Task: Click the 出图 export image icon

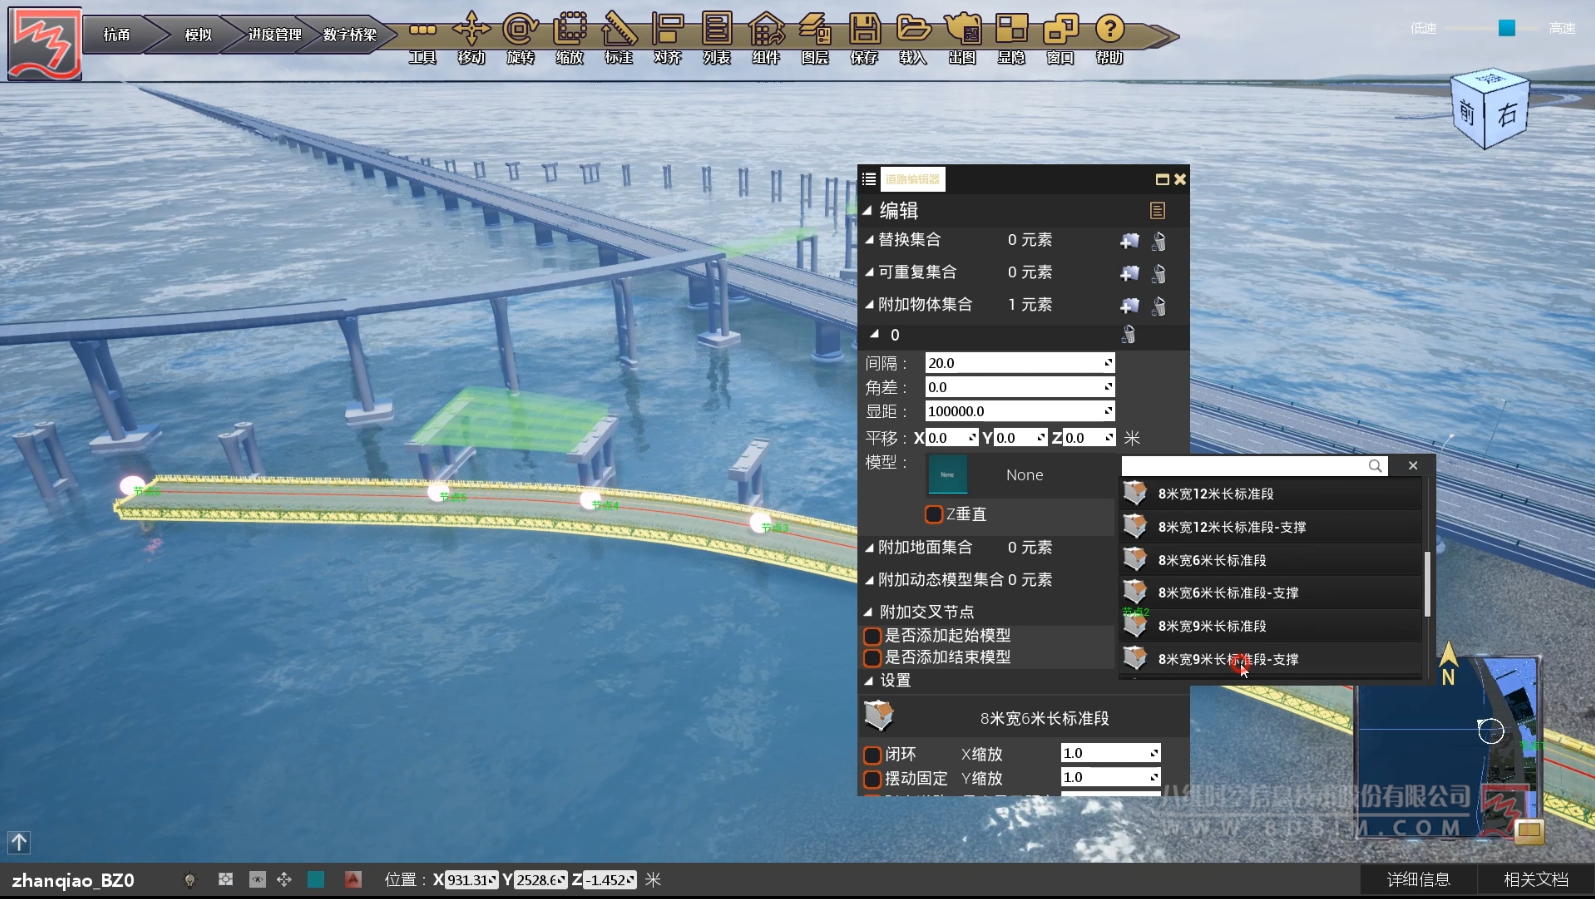Action: coord(962,38)
